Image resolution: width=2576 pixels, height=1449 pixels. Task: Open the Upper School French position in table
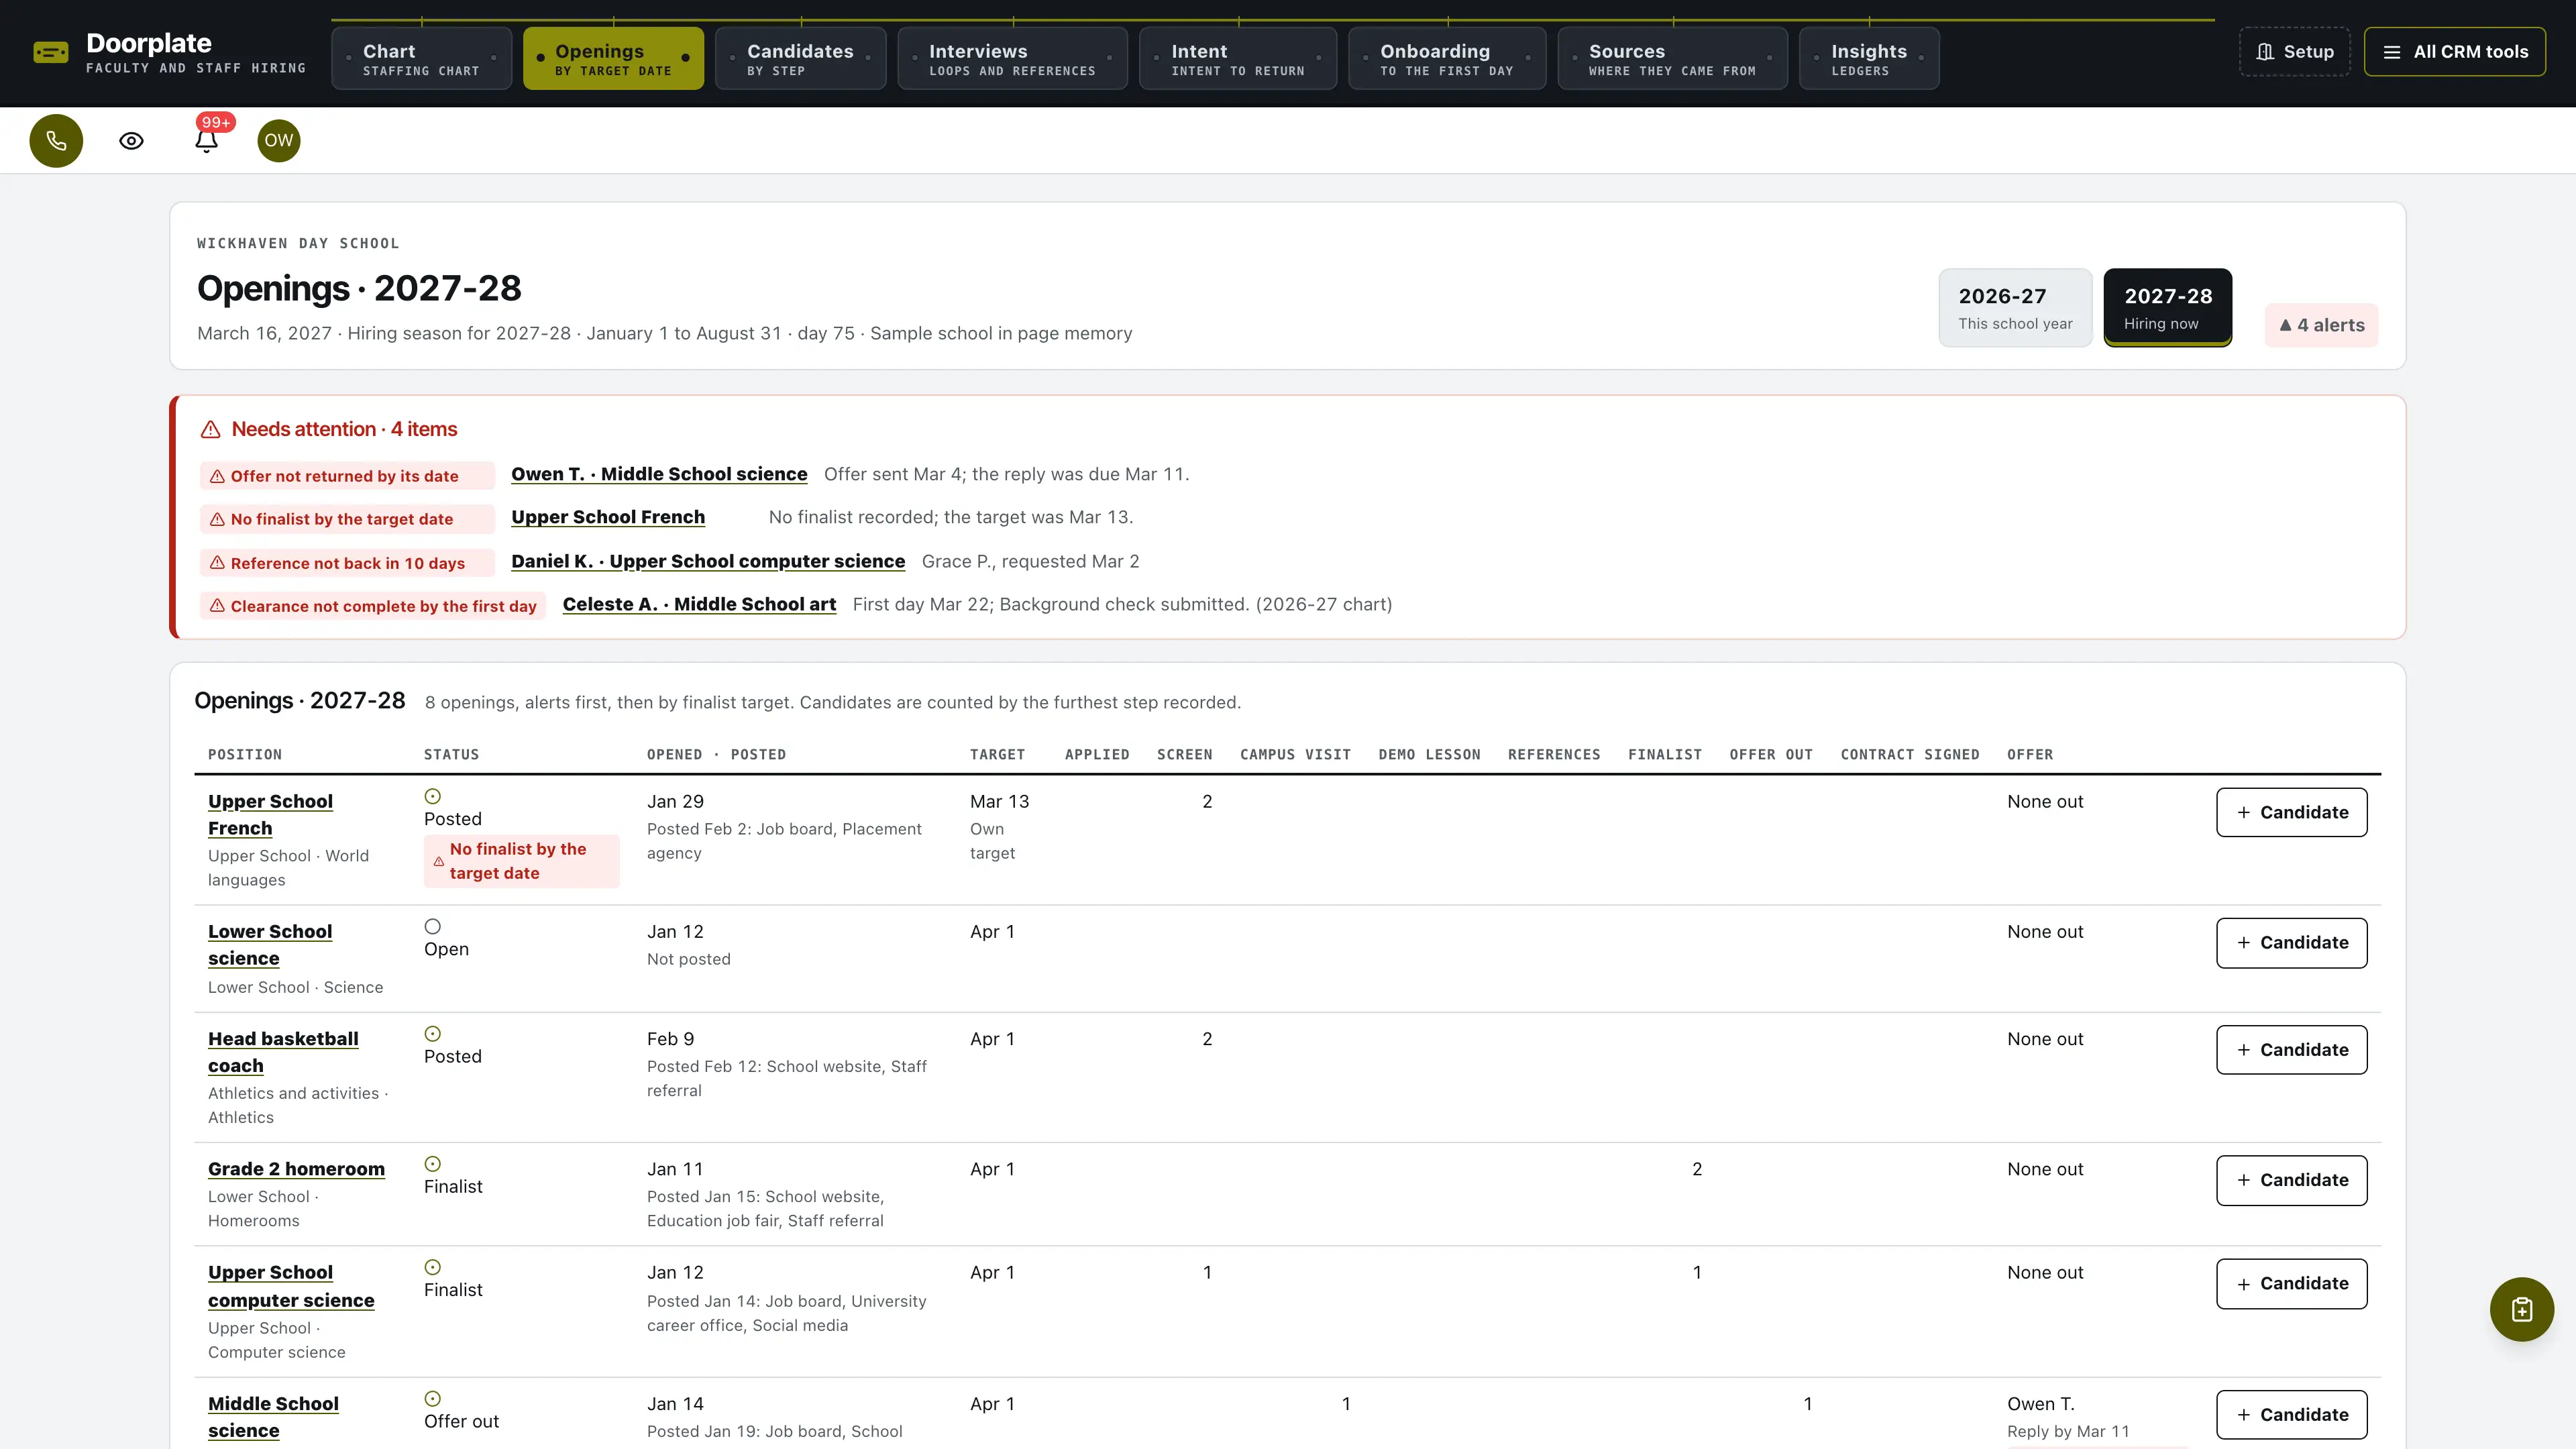click(270, 815)
